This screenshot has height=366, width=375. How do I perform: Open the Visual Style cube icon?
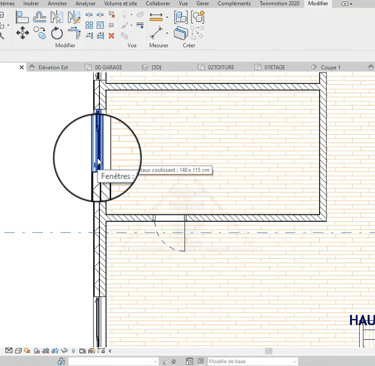[x=18, y=351]
